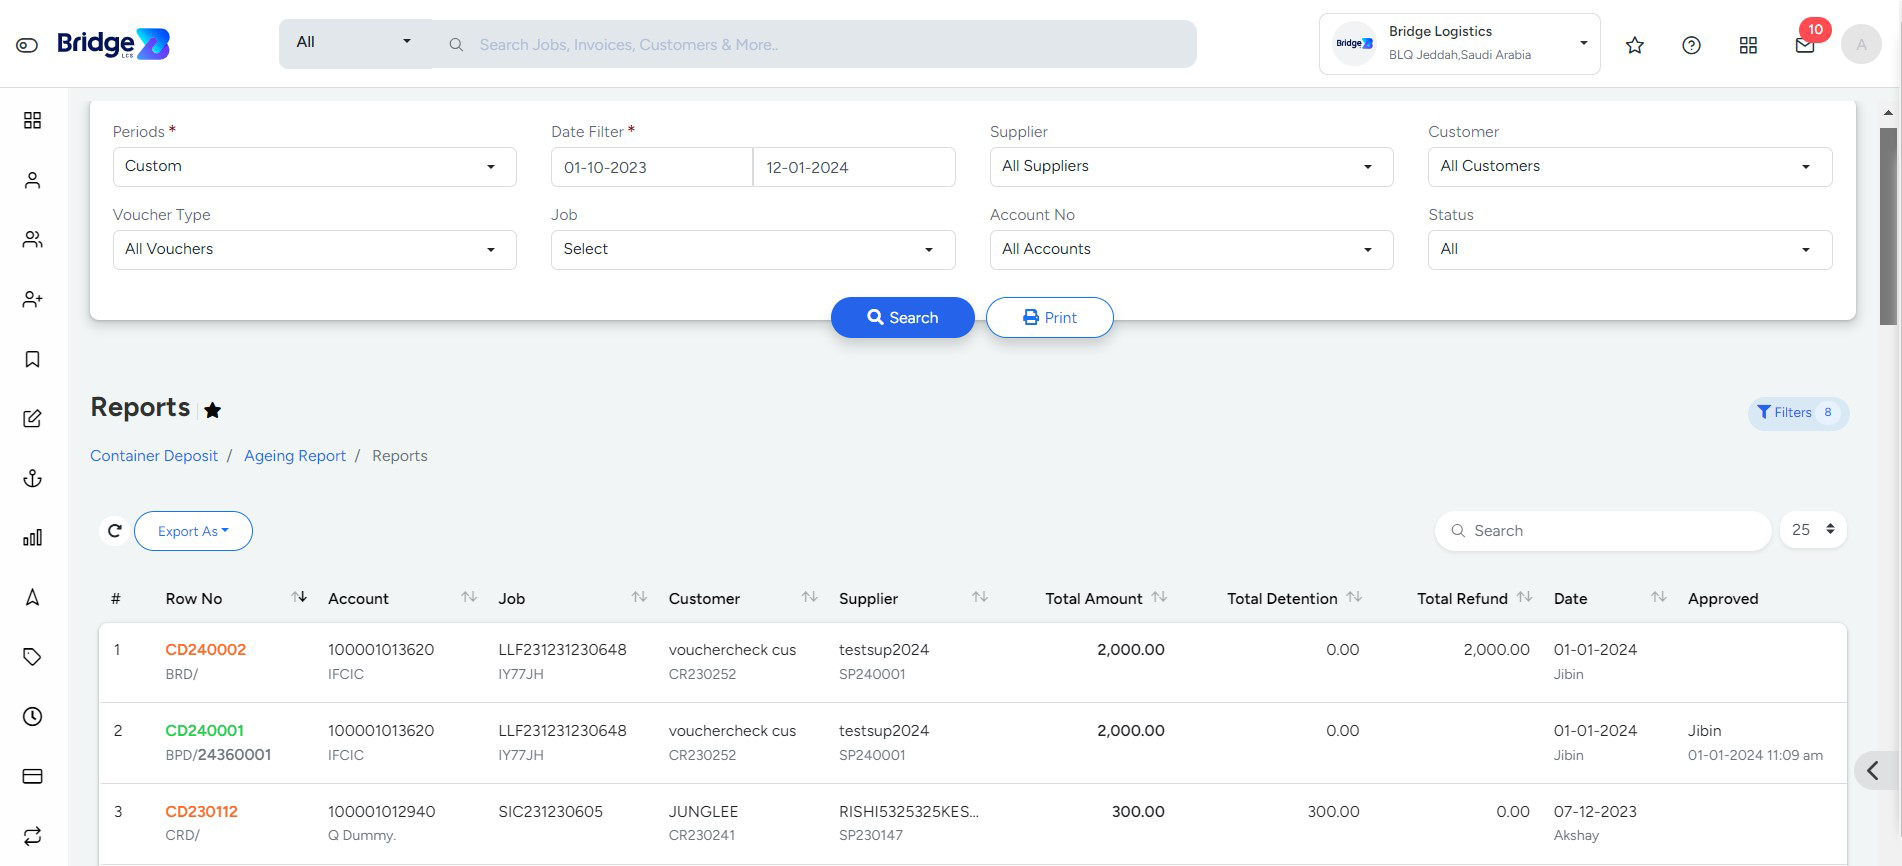Viewport: 1902px width, 866px height.
Task: Open the All Suppliers dropdown
Action: [1191, 167]
